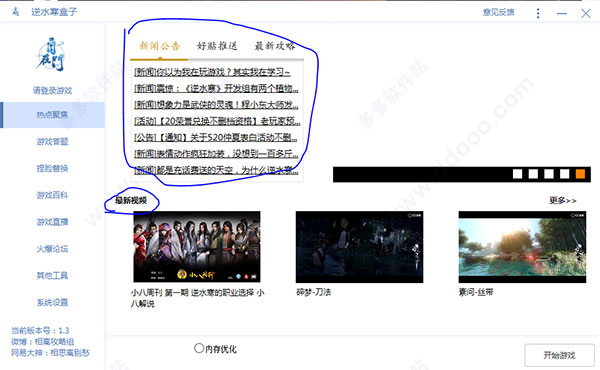This screenshot has height=370, width=600.
Task: Open news '你以为我在玩游戏？其实我在学习'
Action: pyautogui.click(x=212, y=72)
